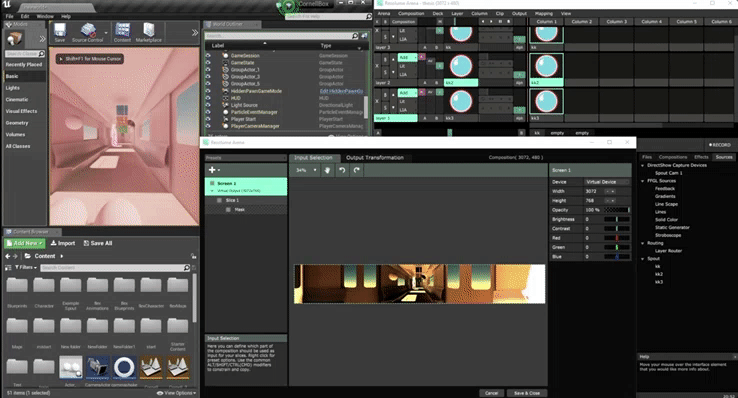
Task: Click the World Outliner search magnifier icon
Action: coord(355,36)
